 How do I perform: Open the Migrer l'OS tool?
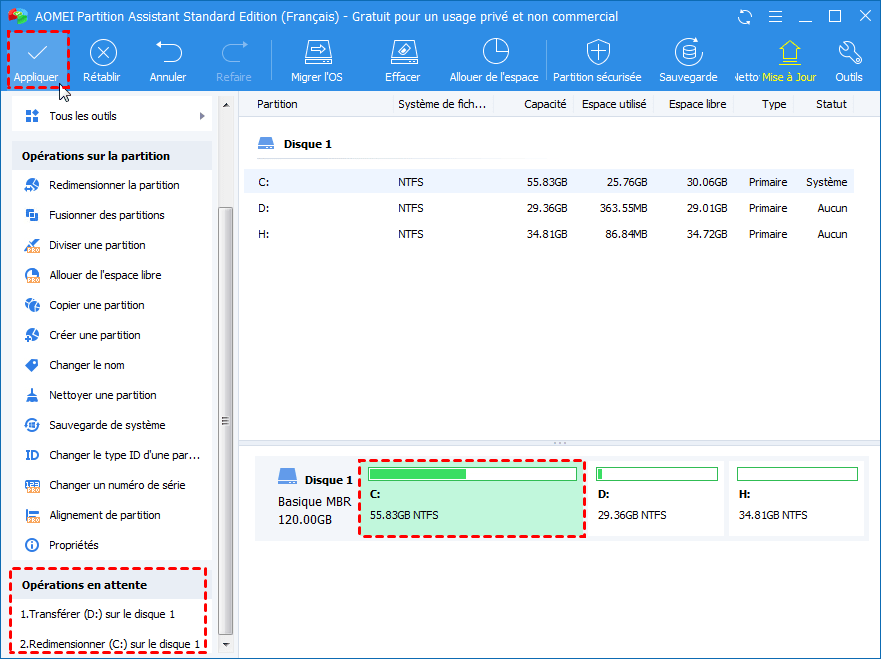(x=318, y=52)
